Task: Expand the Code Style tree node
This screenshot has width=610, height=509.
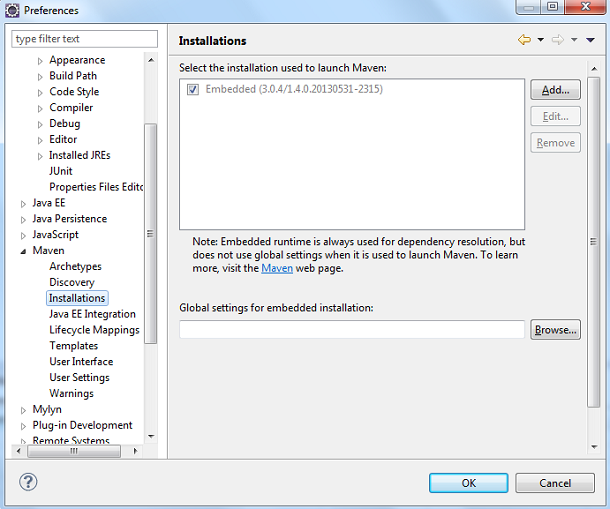Action: click(x=40, y=93)
